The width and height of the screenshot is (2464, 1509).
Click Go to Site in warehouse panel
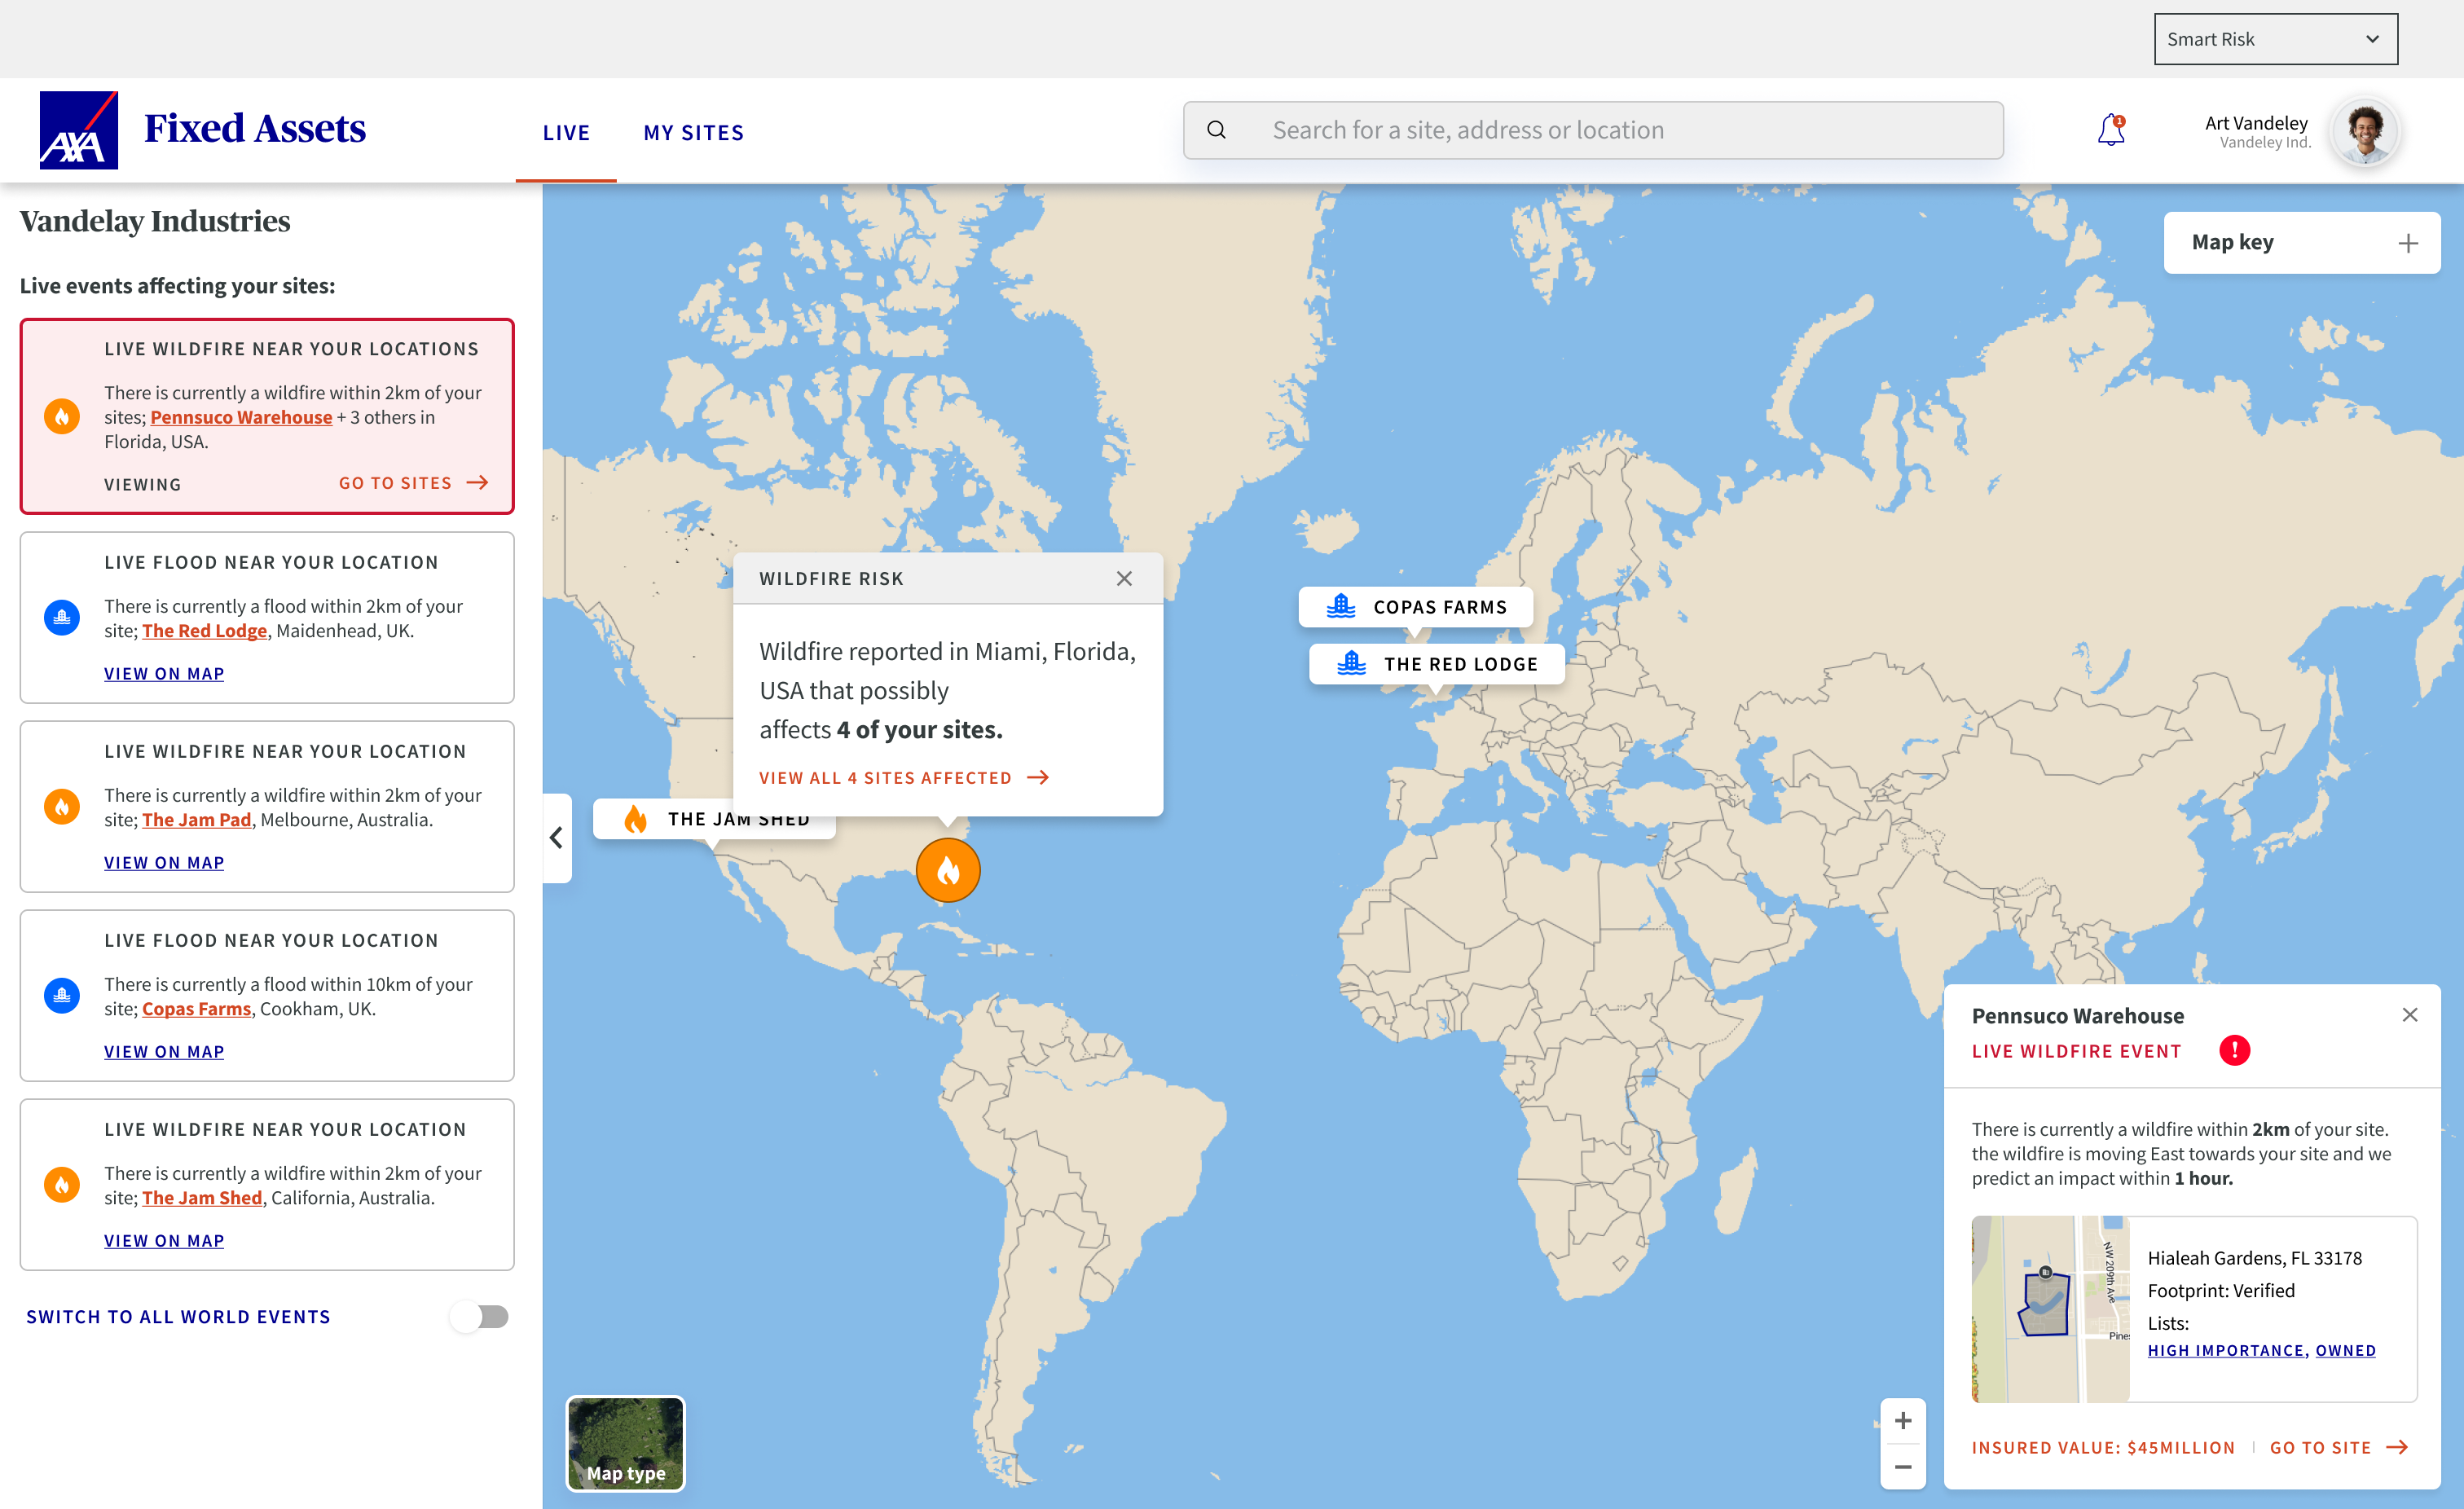pos(2338,1448)
